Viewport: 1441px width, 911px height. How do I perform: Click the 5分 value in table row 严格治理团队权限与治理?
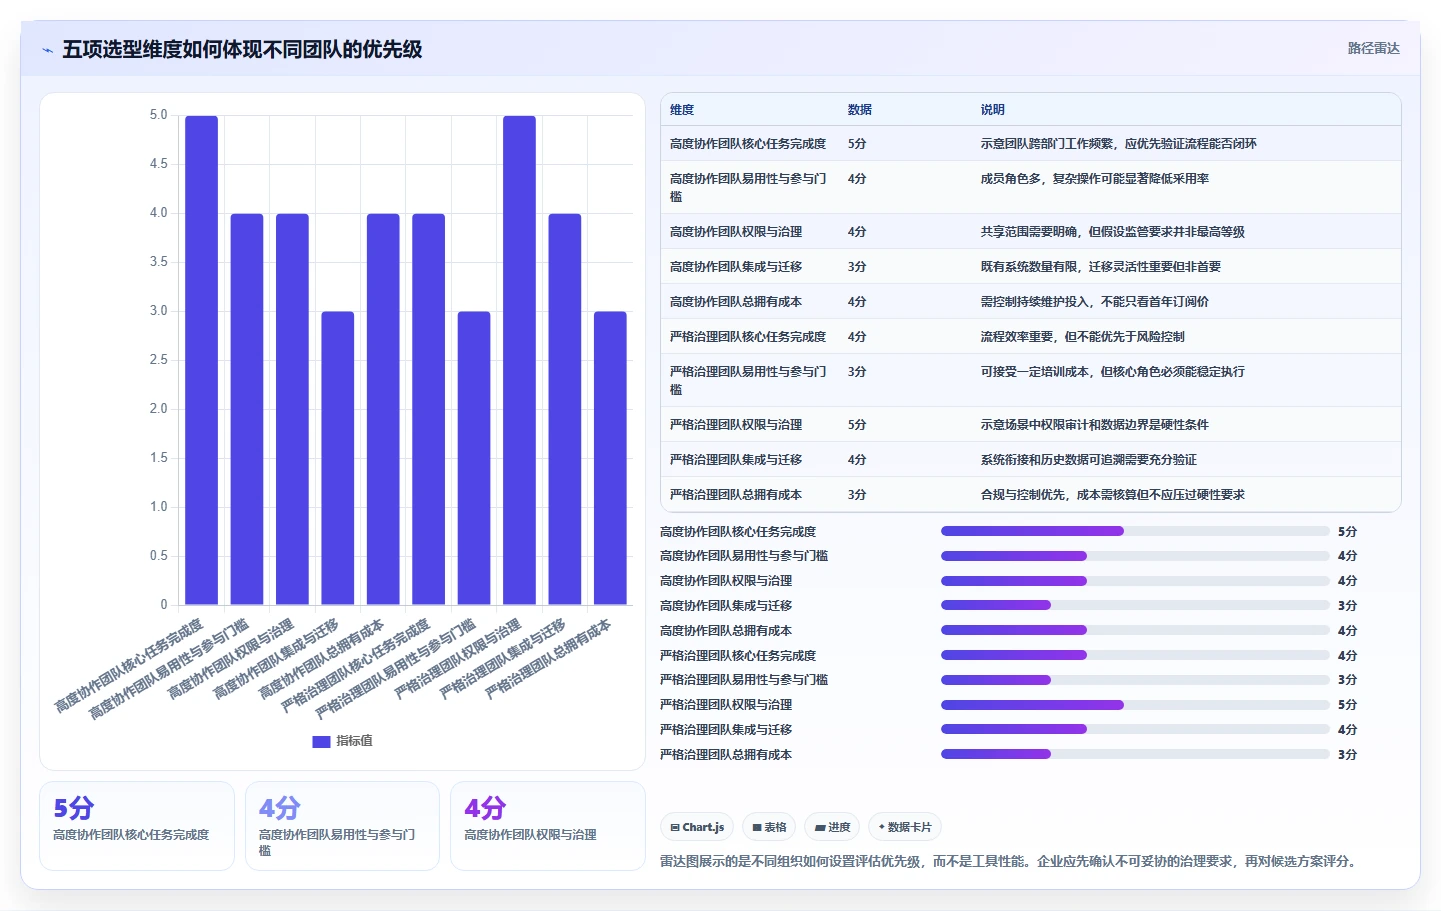coord(857,425)
